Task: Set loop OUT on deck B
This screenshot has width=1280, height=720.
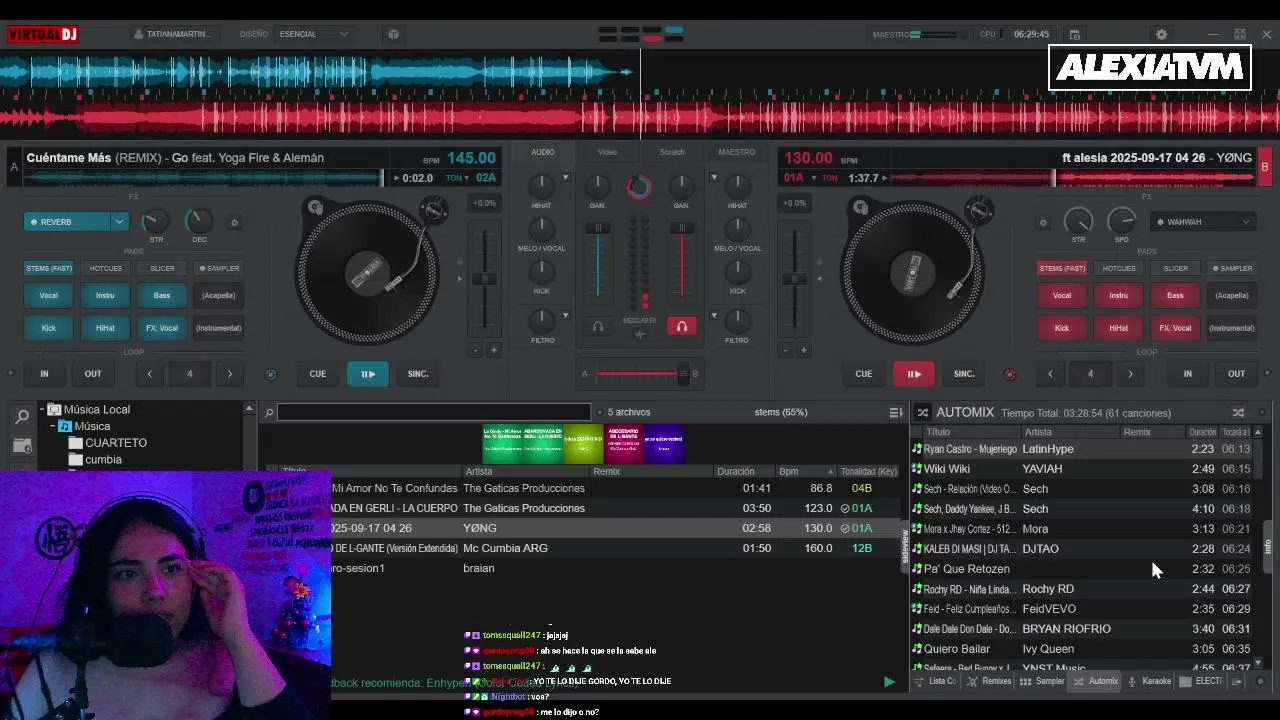Action: click(x=1237, y=374)
